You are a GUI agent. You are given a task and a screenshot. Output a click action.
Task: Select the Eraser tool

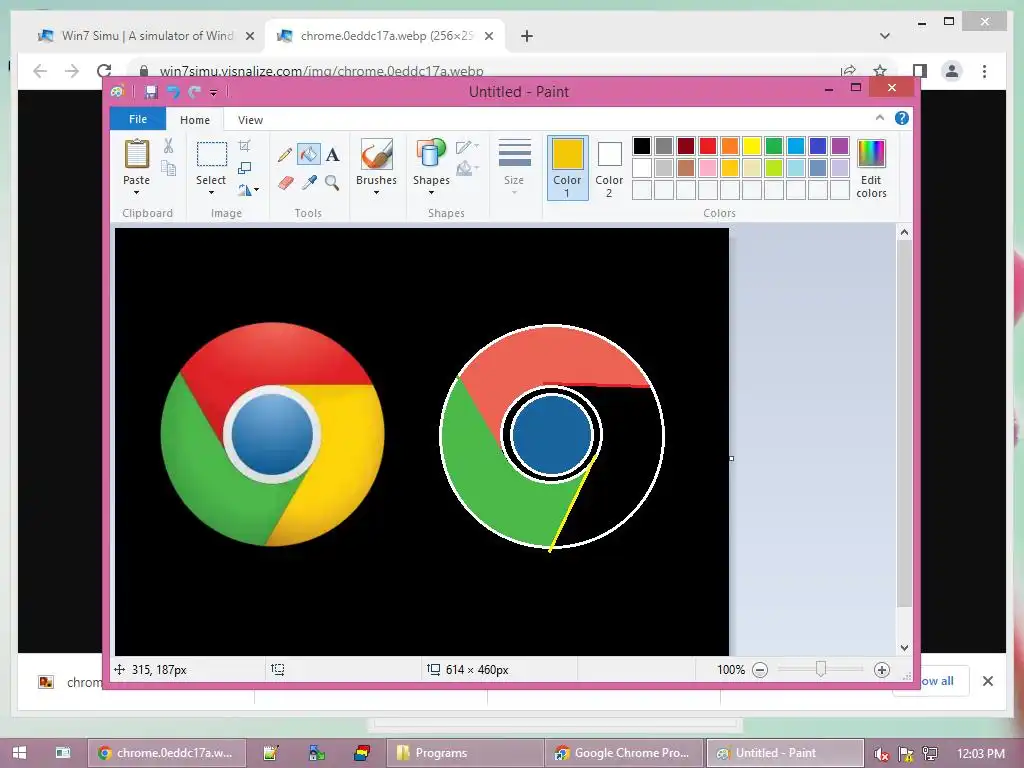(285, 182)
